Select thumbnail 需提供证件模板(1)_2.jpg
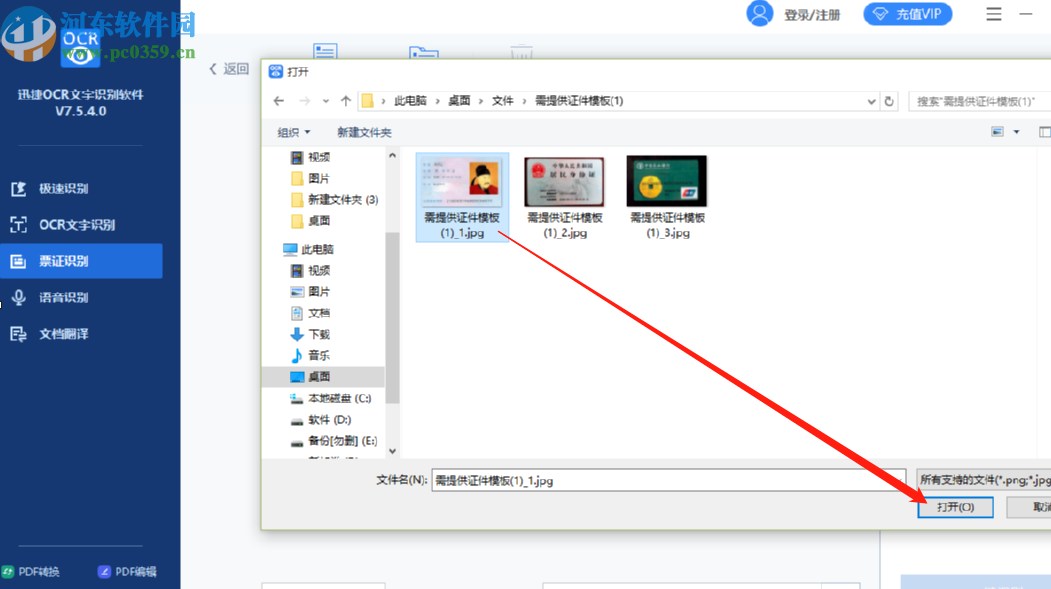Image resolution: width=1051 pixels, height=589 pixels. pos(563,181)
